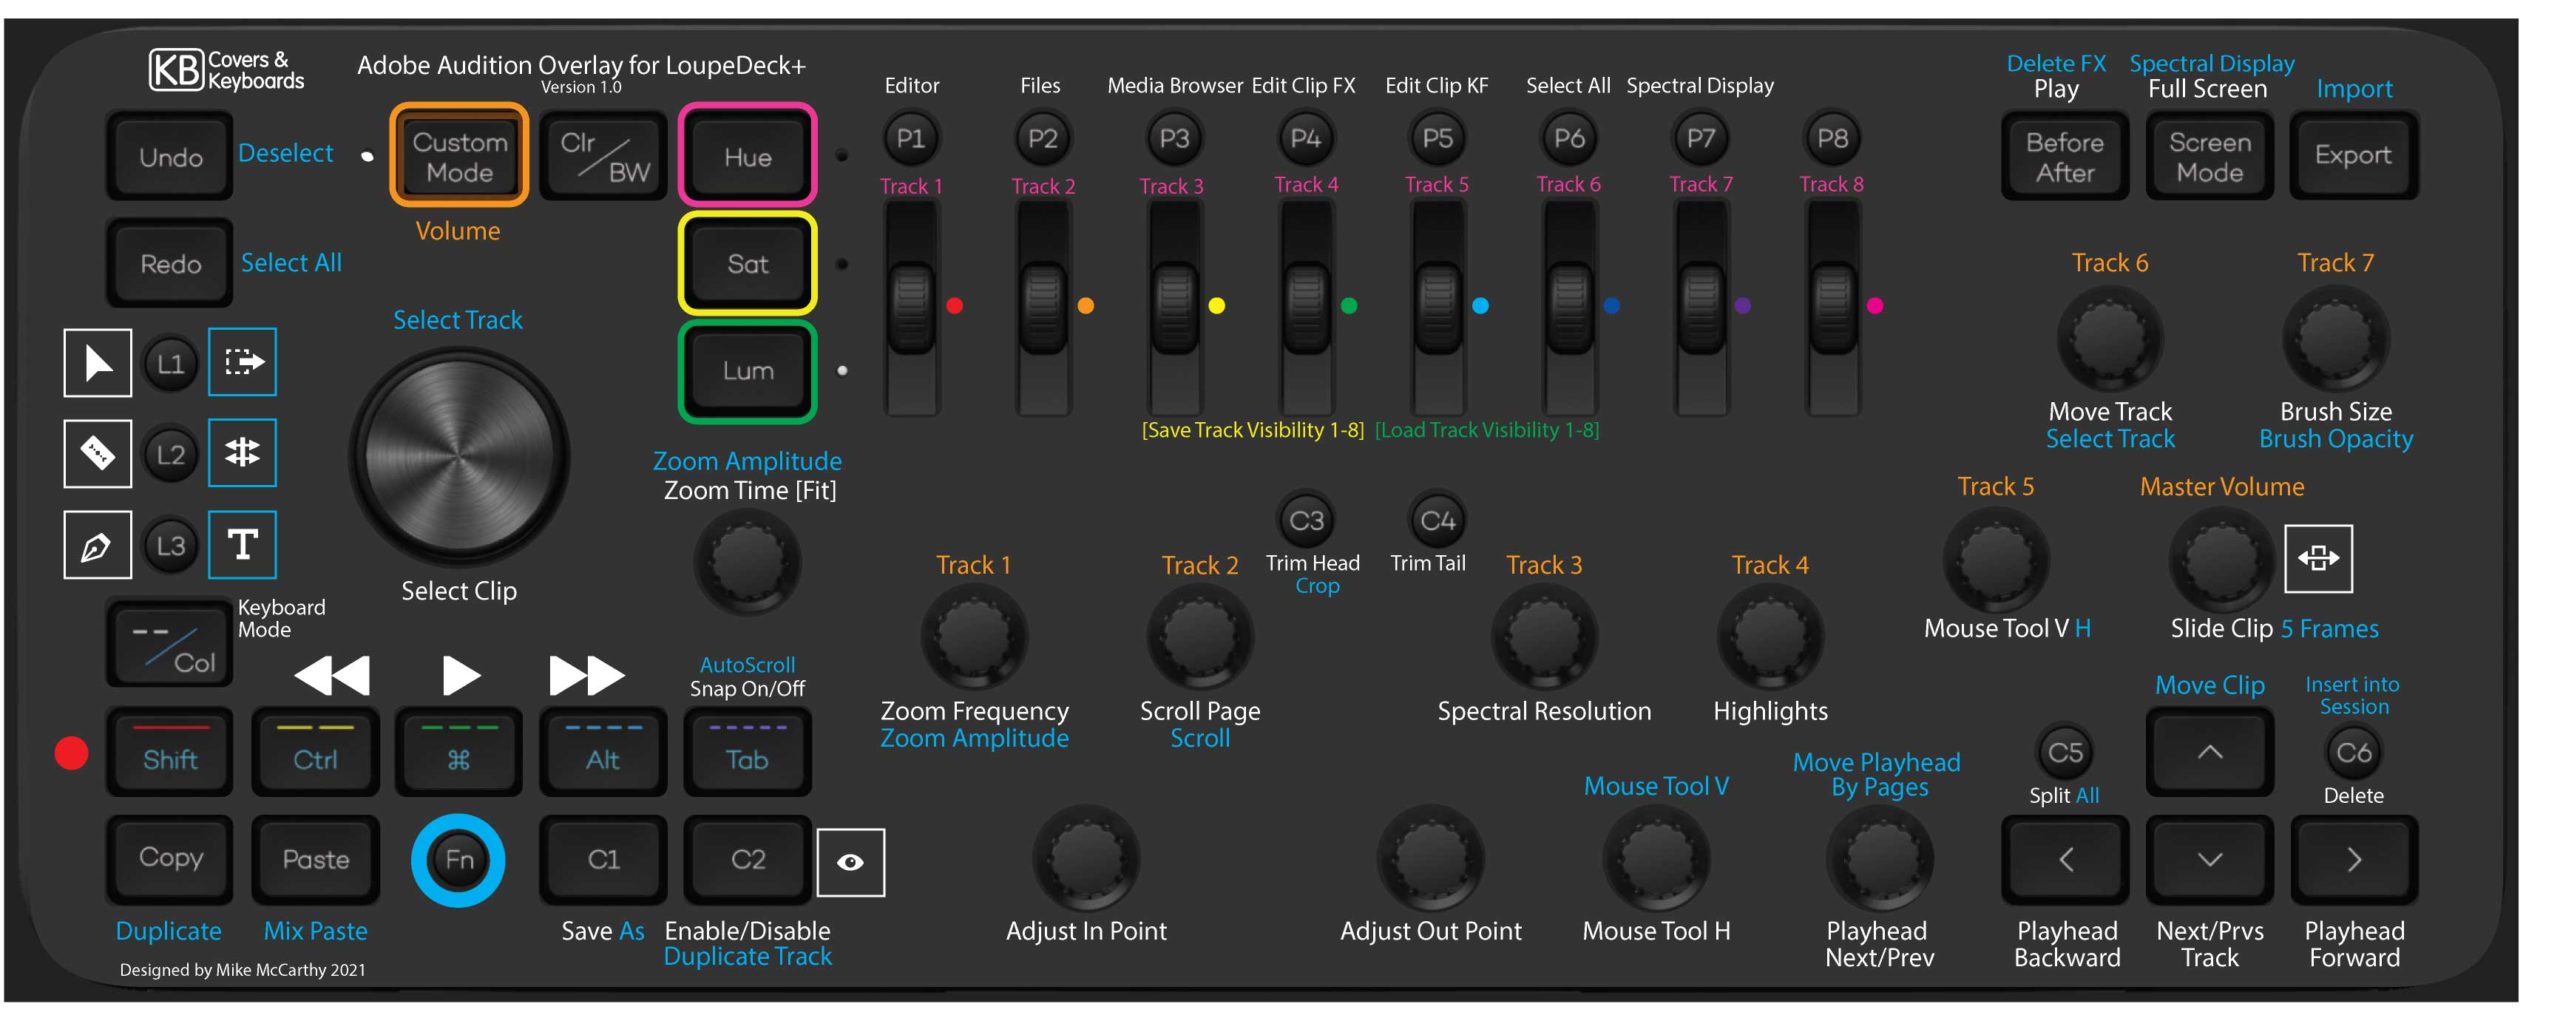Click the P8 button
The height and width of the screenshot is (1018, 2560).
click(1832, 138)
